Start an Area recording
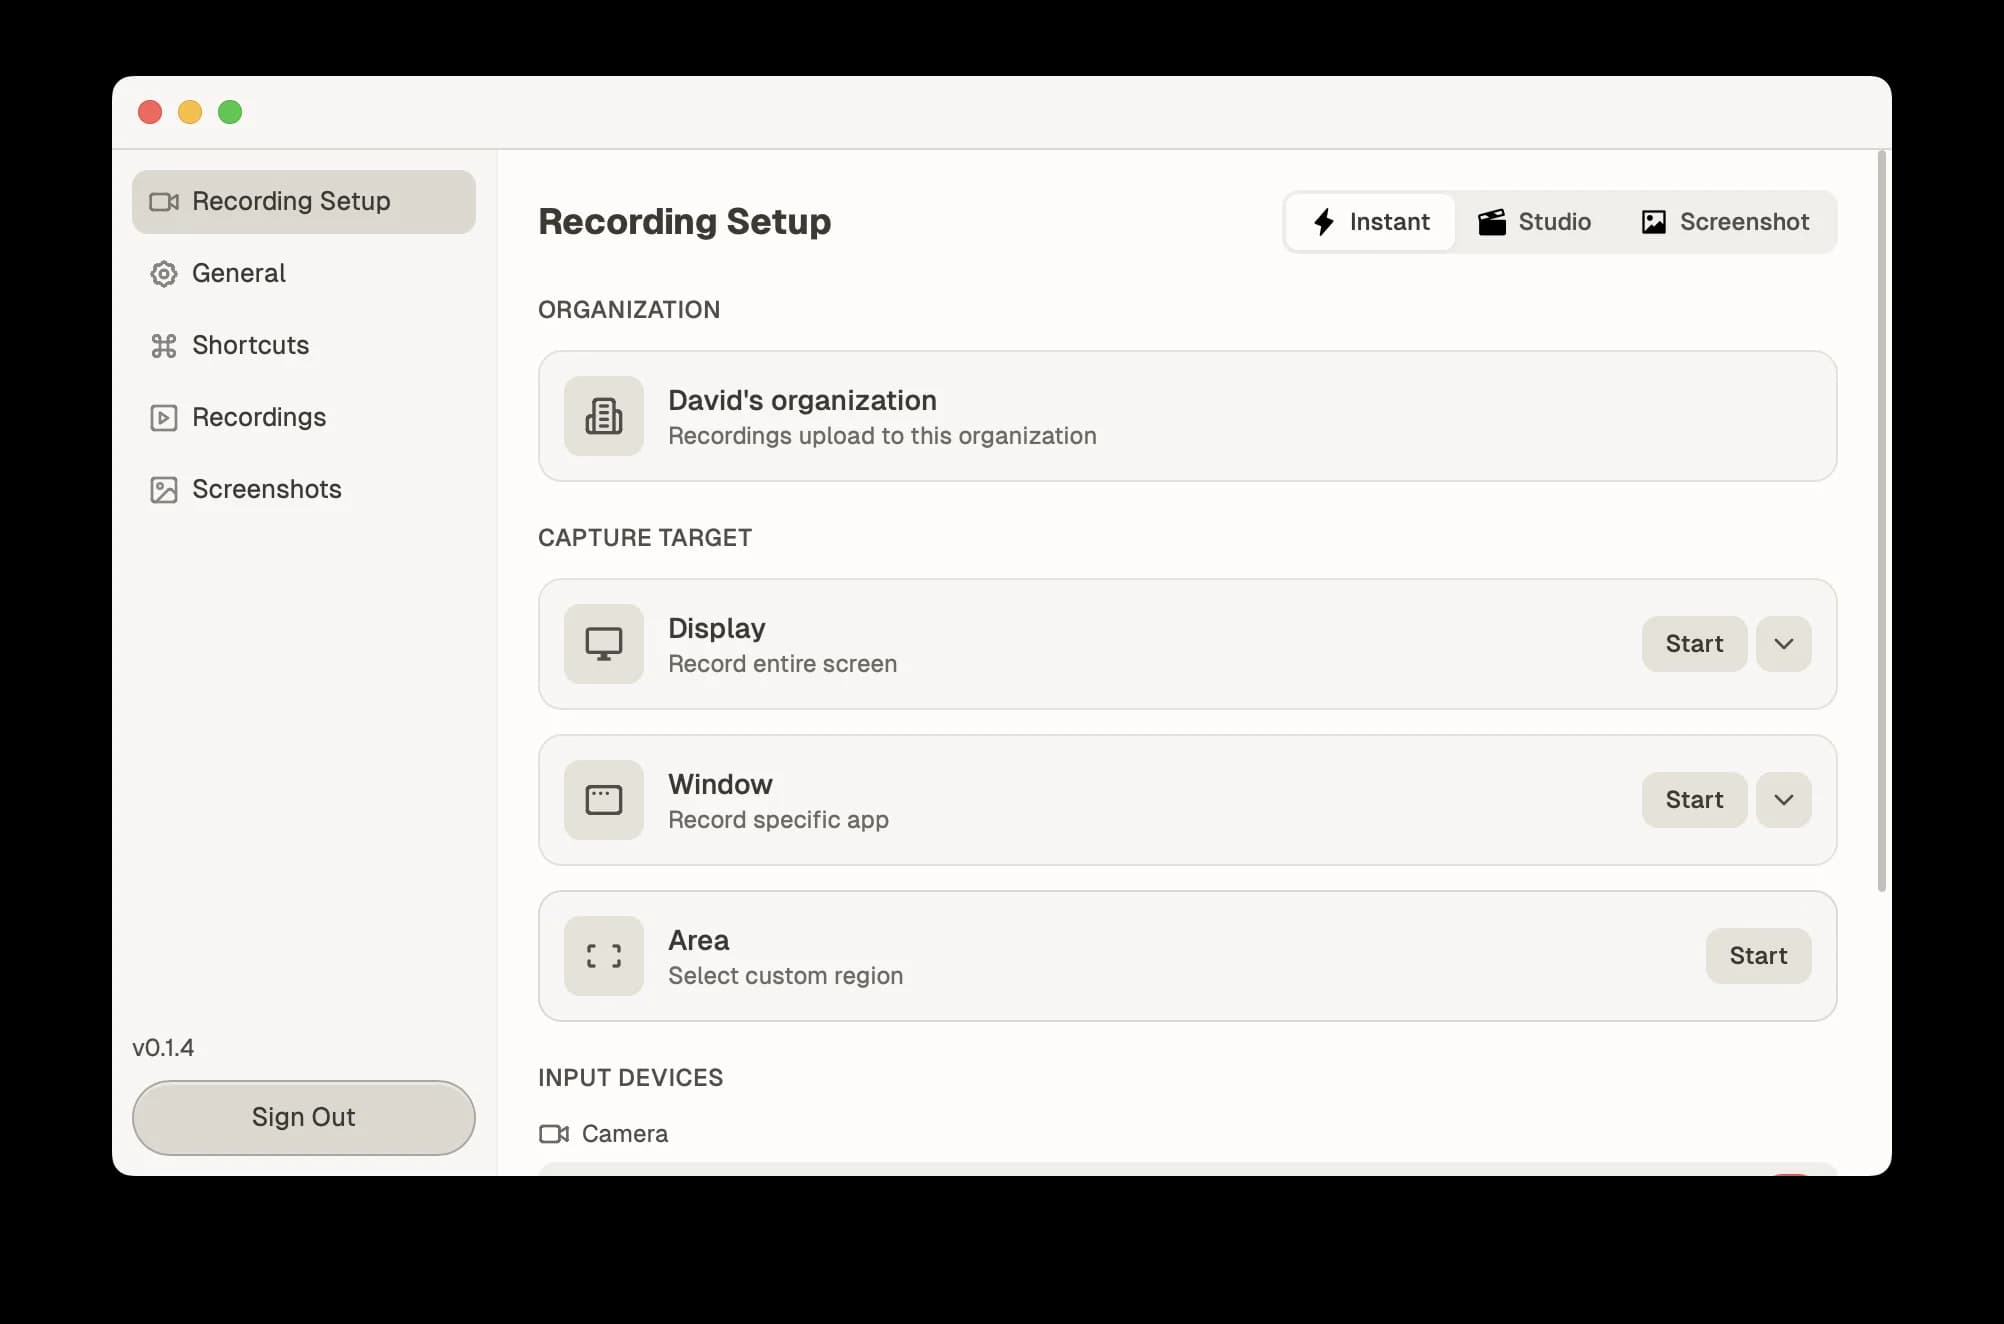Screen dimensions: 2004x1324 click(1758, 956)
